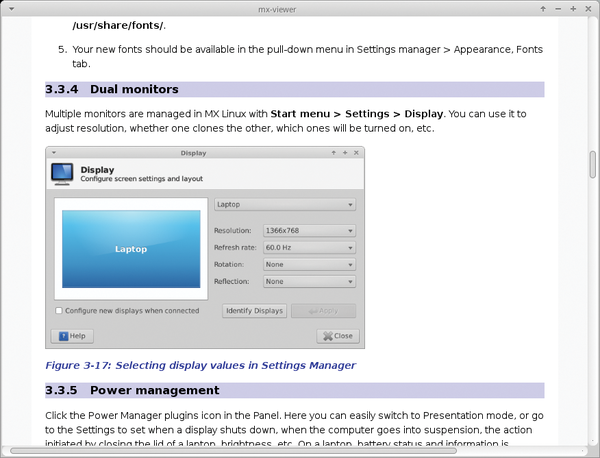Click the Figure 3-17 caption link

pyautogui.click(x=201, y=365)
